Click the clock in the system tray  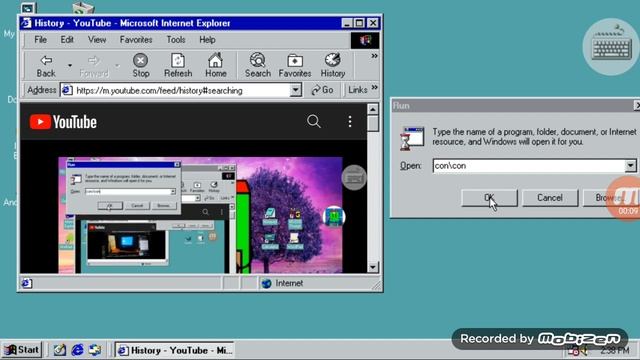click(x=615, y=350)
